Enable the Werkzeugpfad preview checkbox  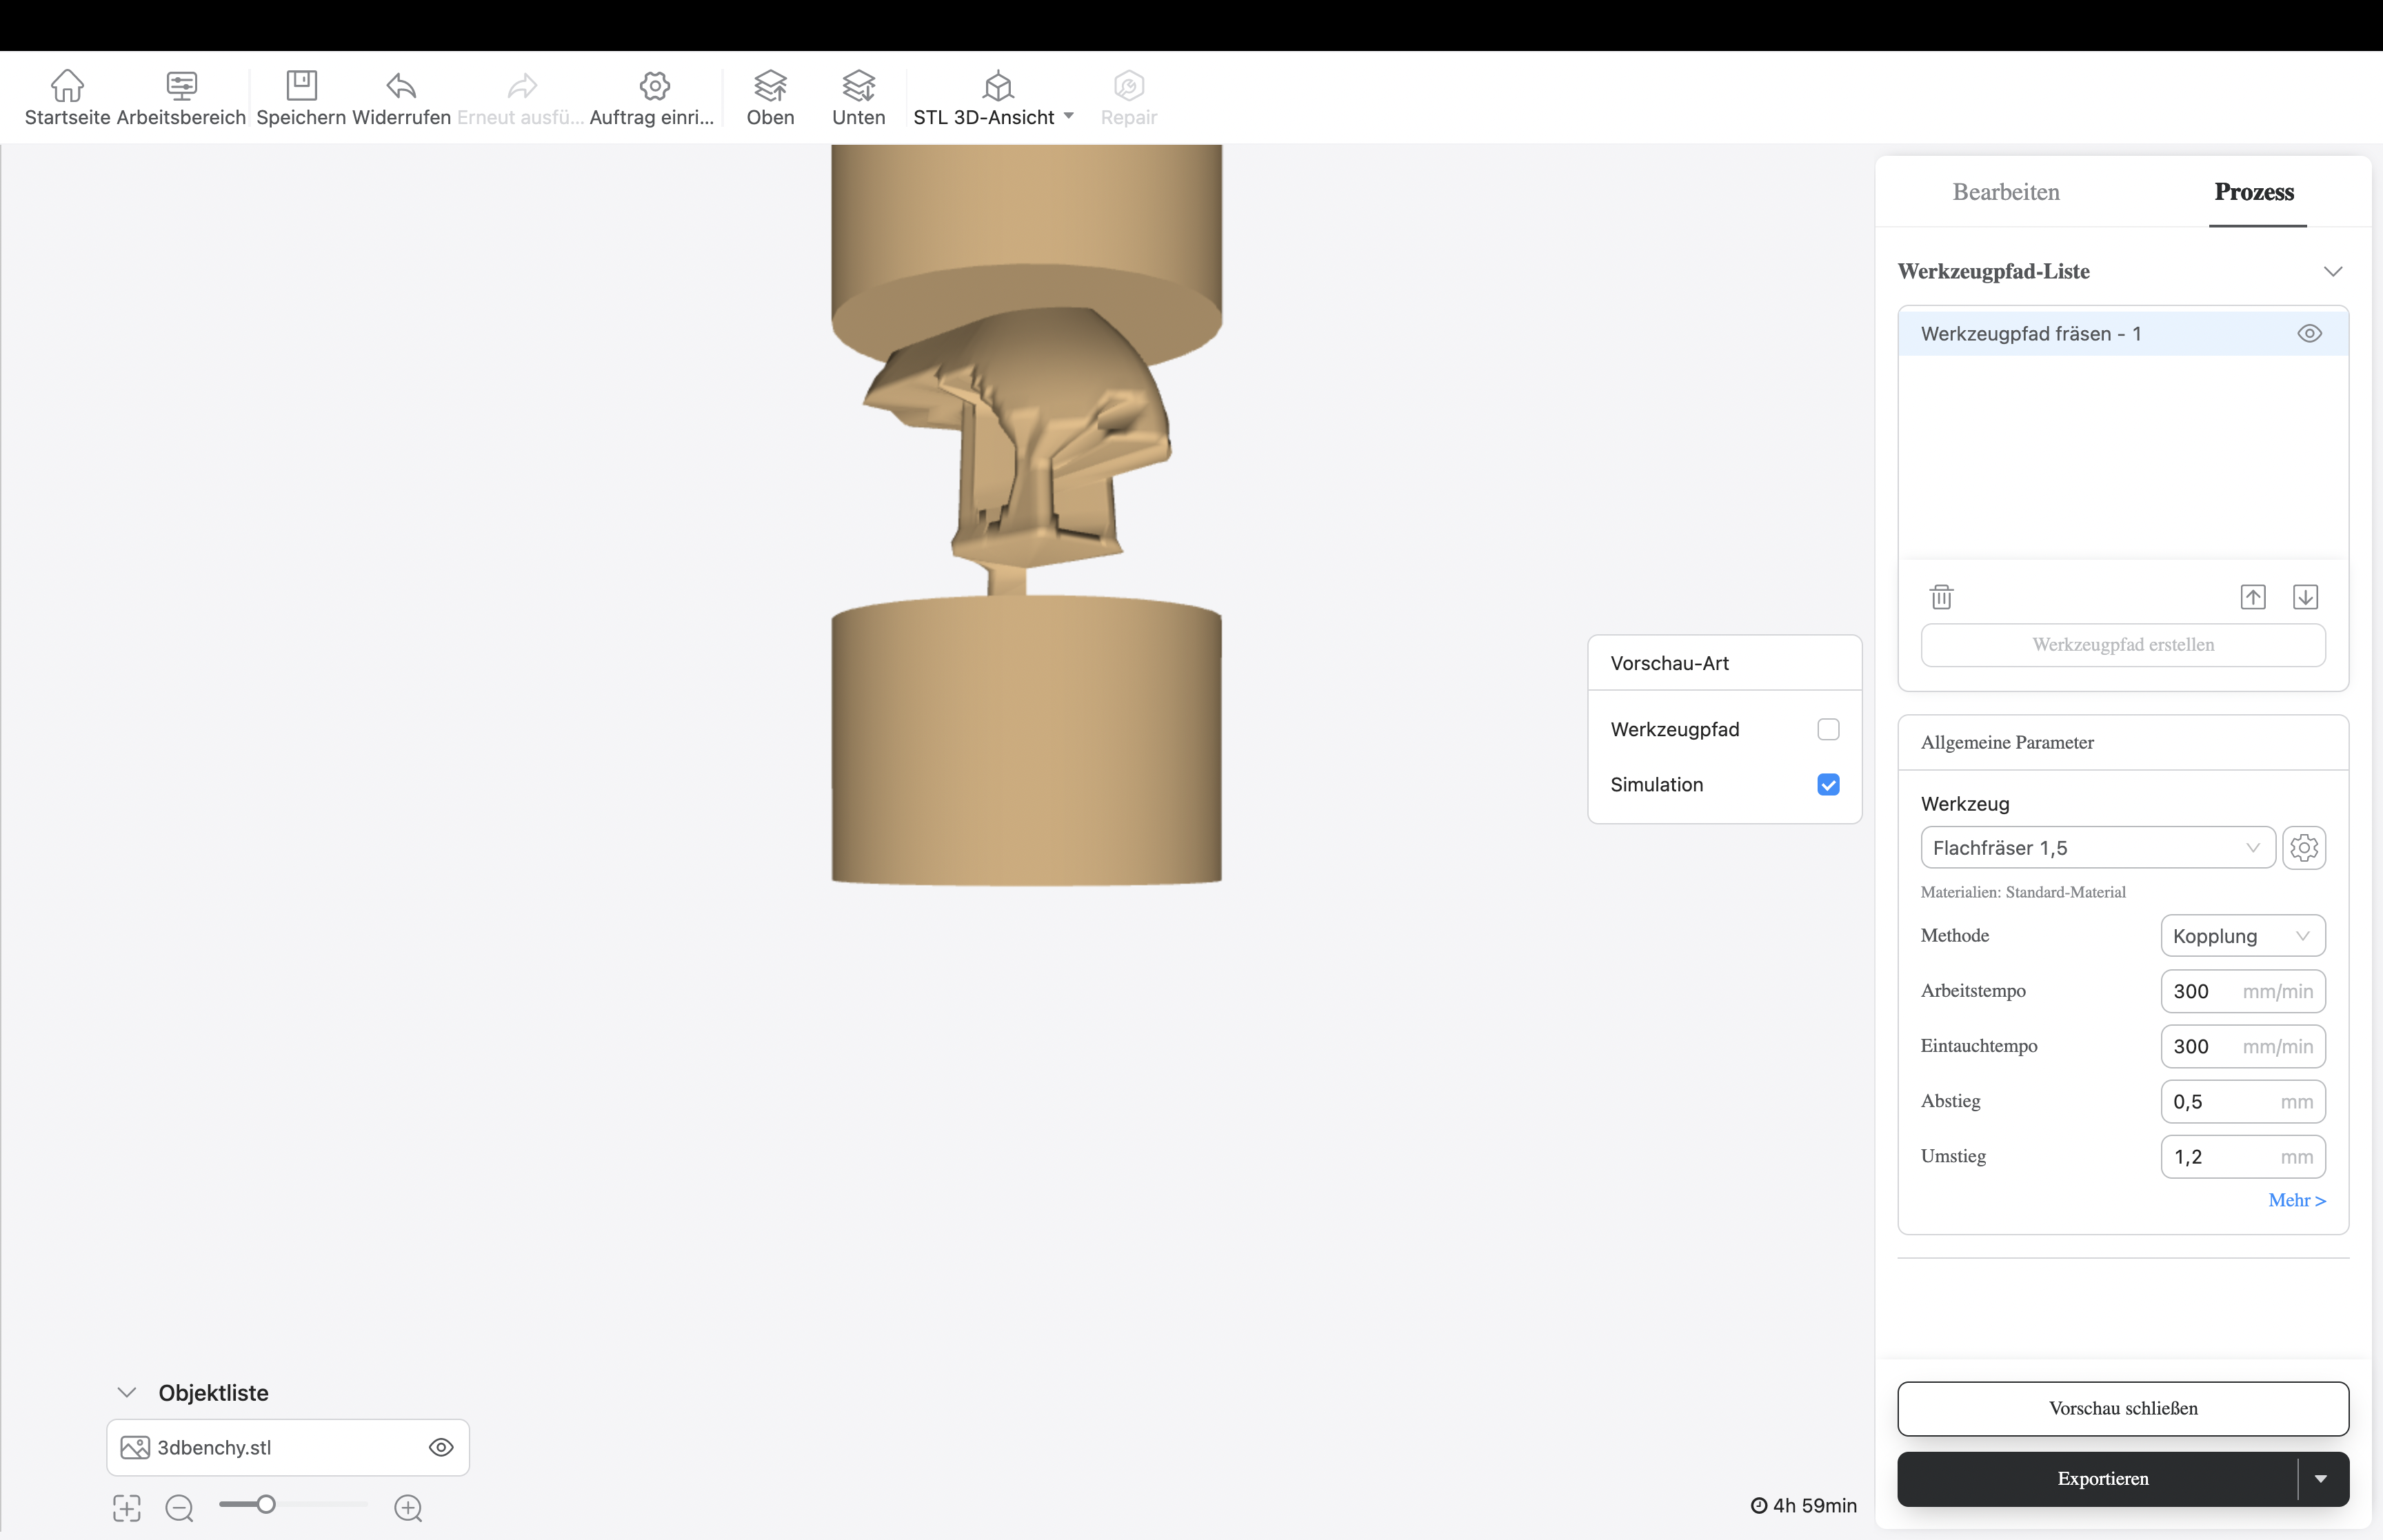pyautogui.click(x=1828, y=730)
